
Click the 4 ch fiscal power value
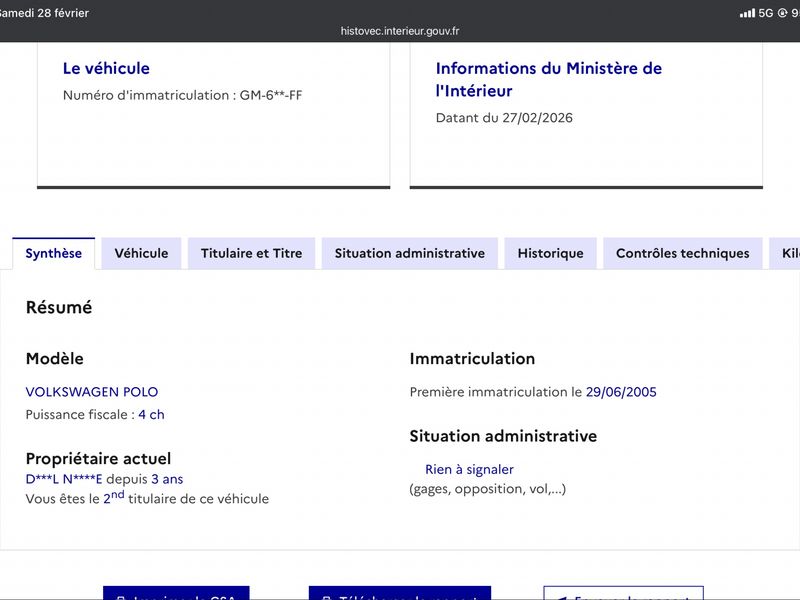(151, 414)
